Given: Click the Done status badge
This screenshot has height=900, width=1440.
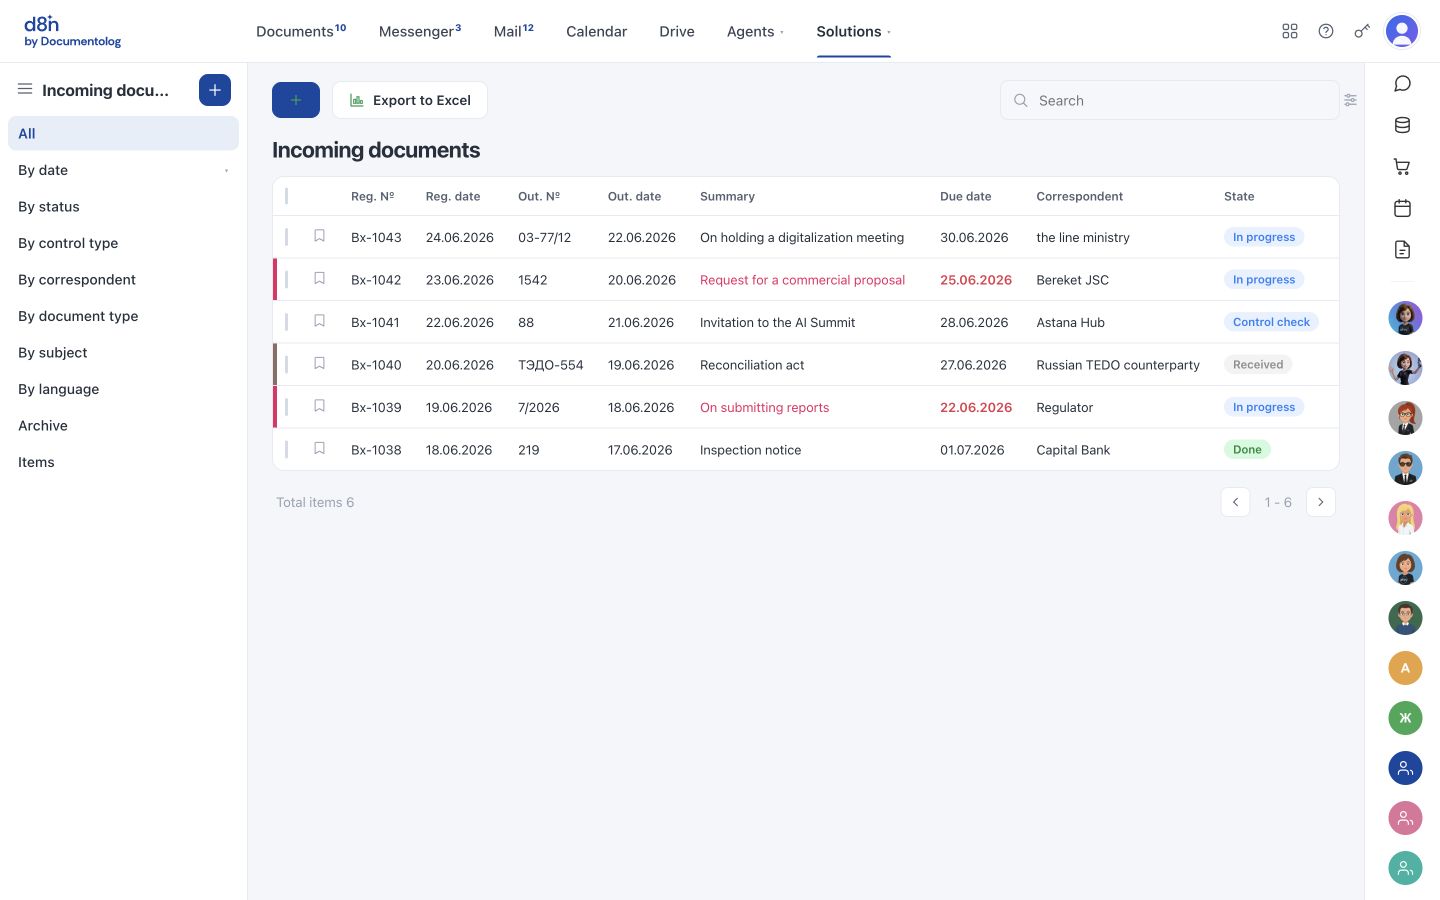Looking at the screenshot, I should point(1247,450).
